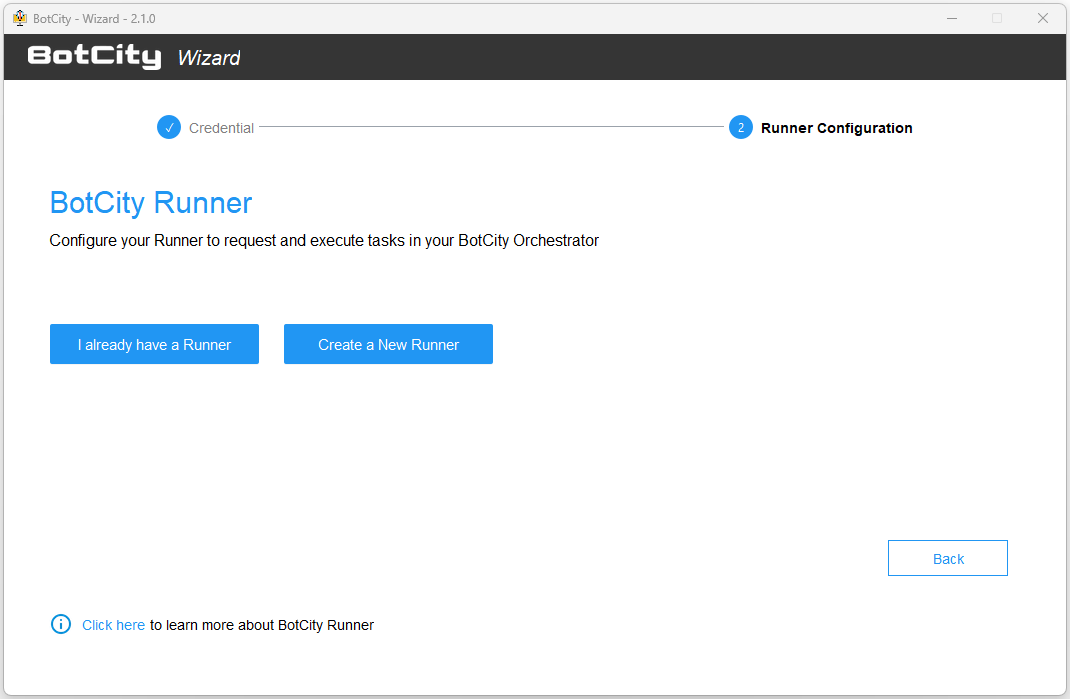Close the BotCity Wizard window
The width and height of the screenshot is (1070, 699).
pos(1043,18)
